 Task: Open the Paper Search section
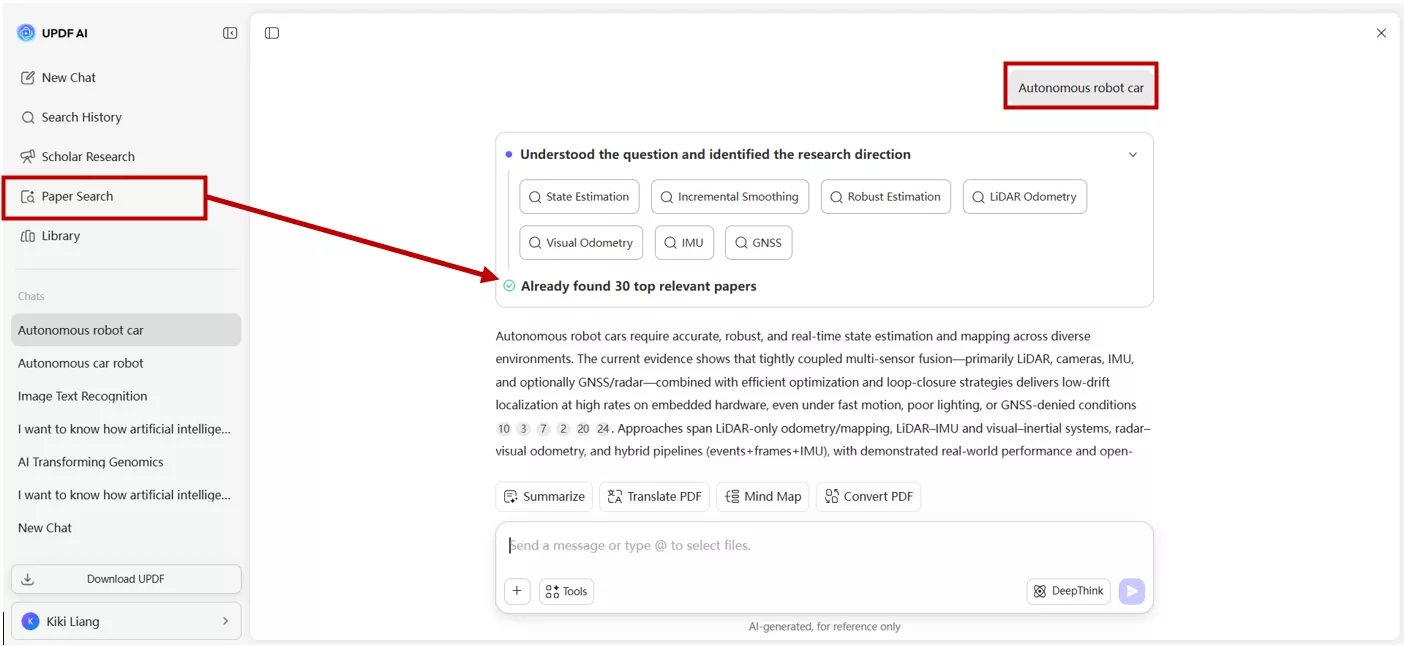coord(77,197)
